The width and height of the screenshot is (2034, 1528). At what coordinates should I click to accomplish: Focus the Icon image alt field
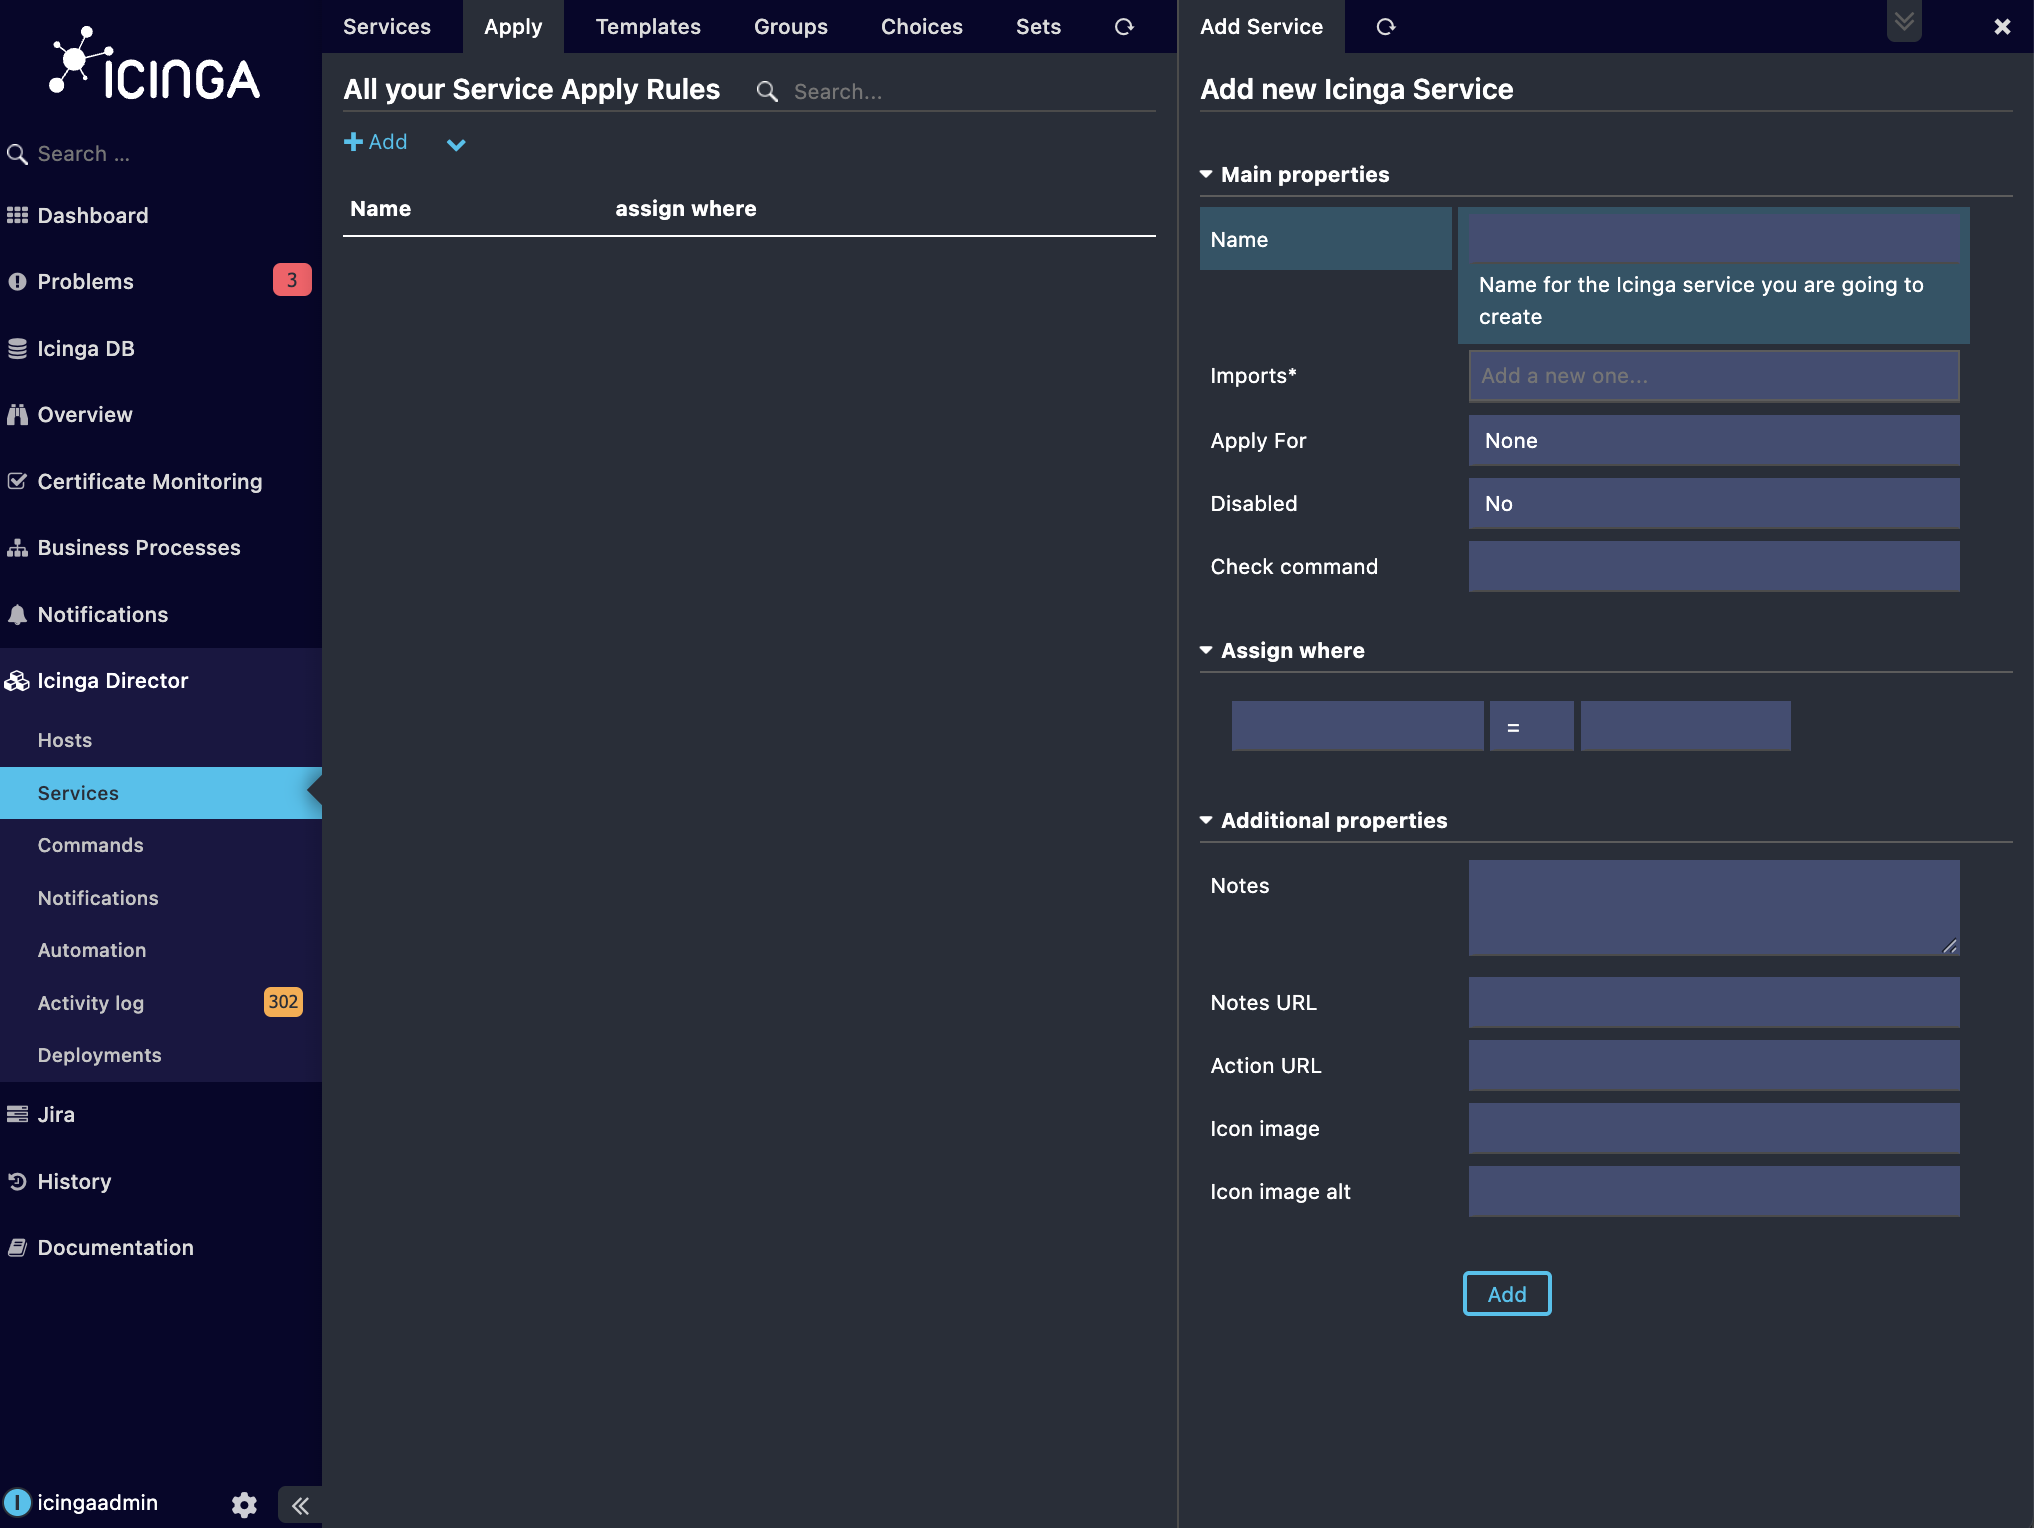1713,1191
